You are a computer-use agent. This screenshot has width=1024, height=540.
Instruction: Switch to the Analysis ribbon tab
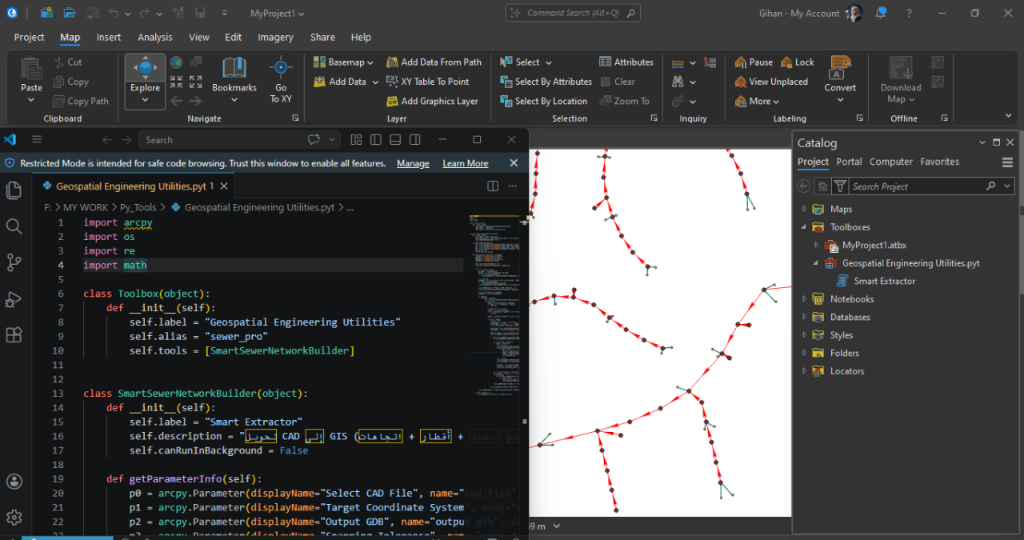click(155, 37)
